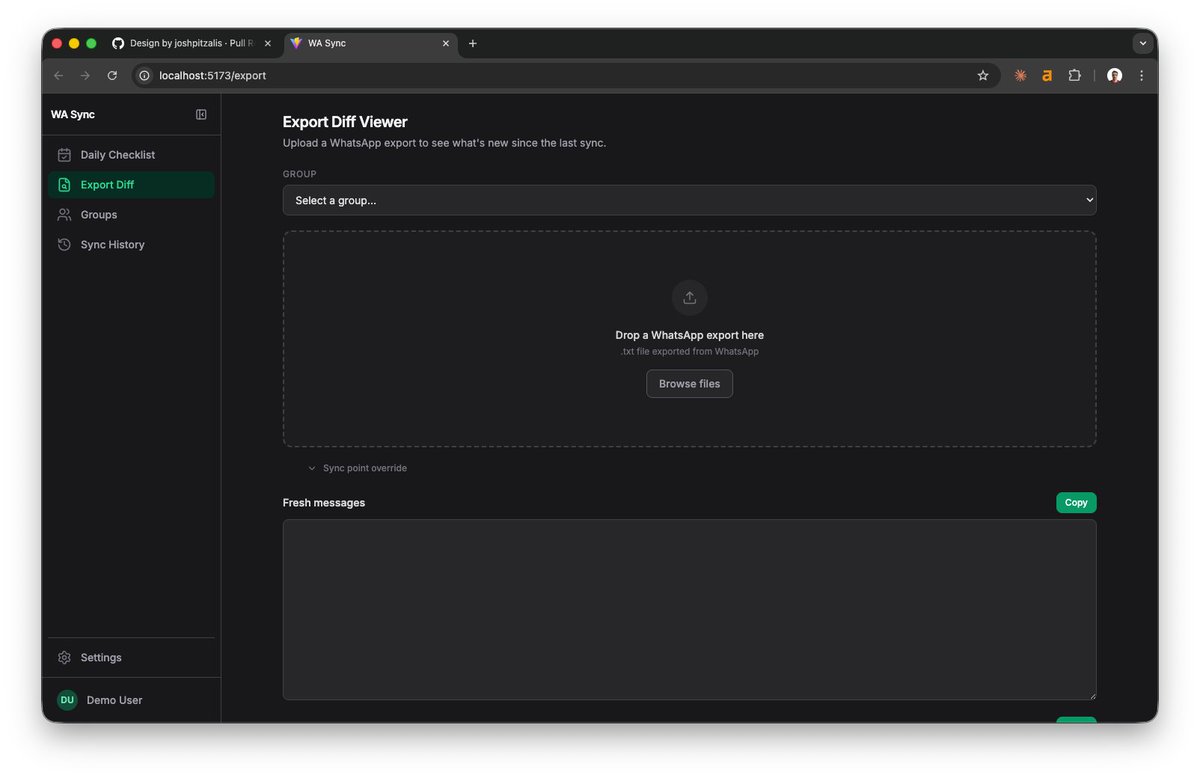Close the GitHub Pull Request tab

click(268, 43)
